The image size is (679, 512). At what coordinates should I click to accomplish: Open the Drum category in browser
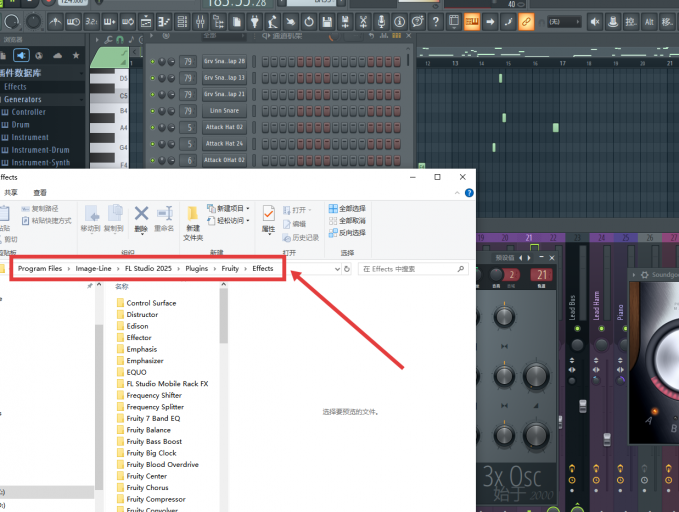(x=20, y=124)
